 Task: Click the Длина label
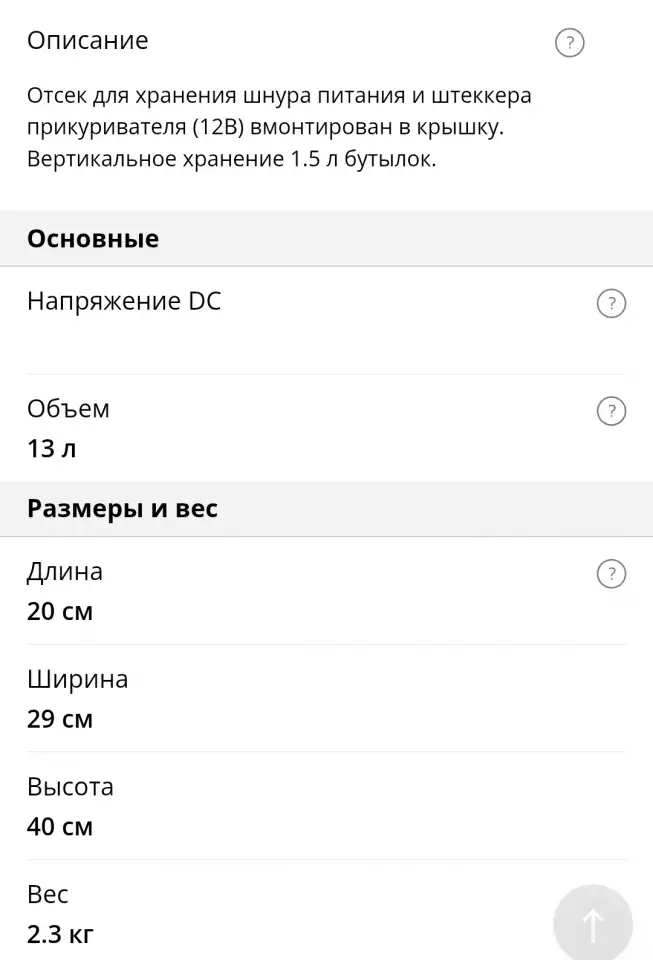point(65,572)
